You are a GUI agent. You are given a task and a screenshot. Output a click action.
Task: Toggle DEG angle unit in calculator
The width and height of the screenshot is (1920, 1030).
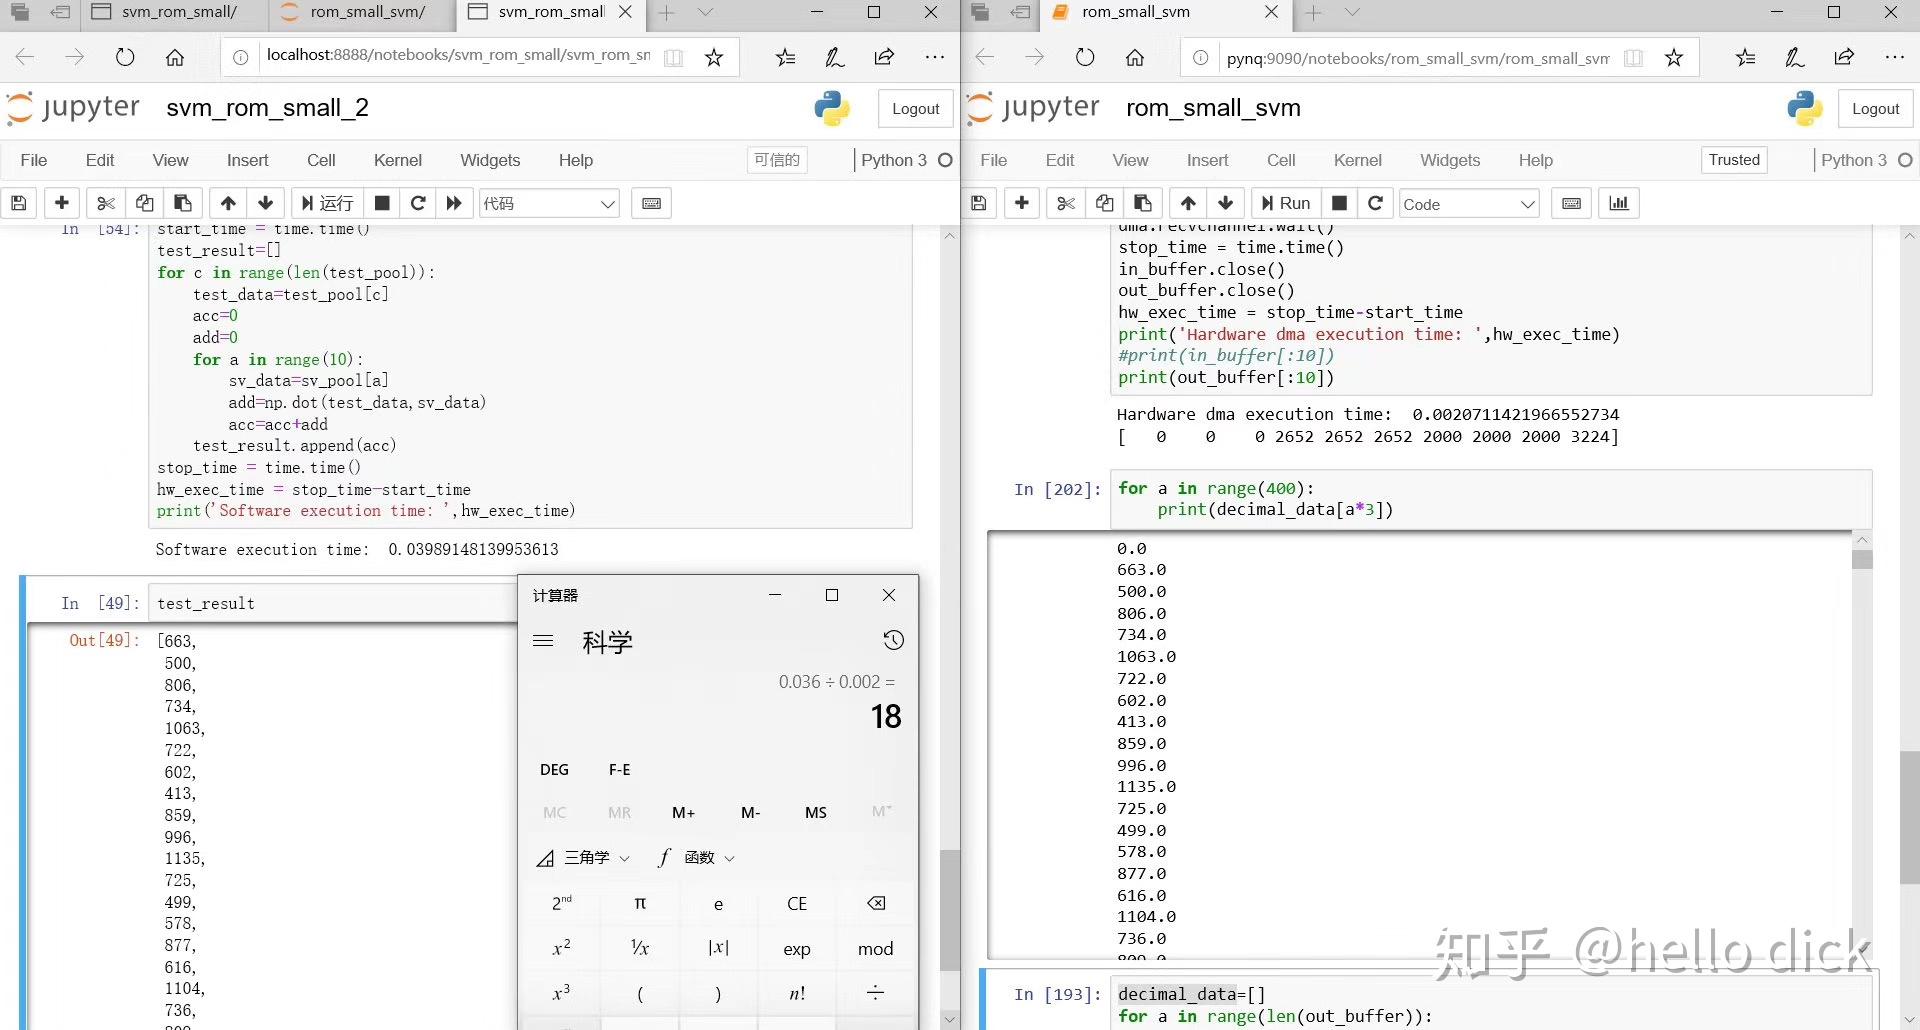[x=554, y=770]
